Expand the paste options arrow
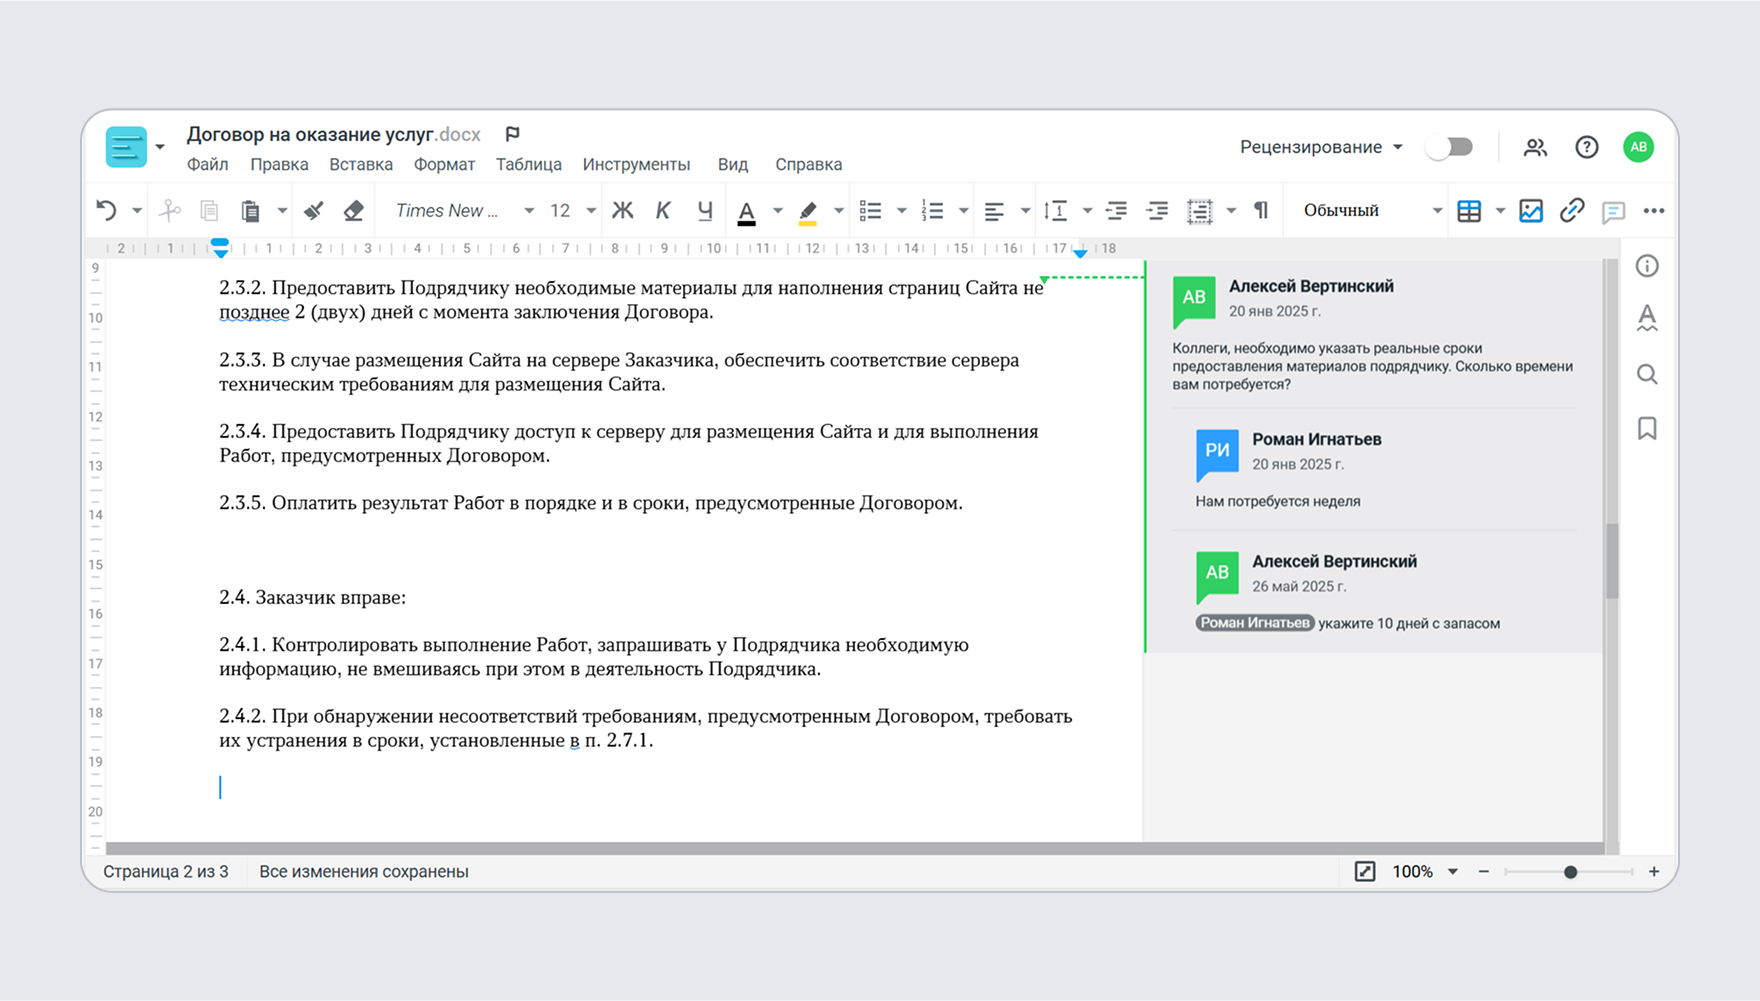 tap(282, 211)
